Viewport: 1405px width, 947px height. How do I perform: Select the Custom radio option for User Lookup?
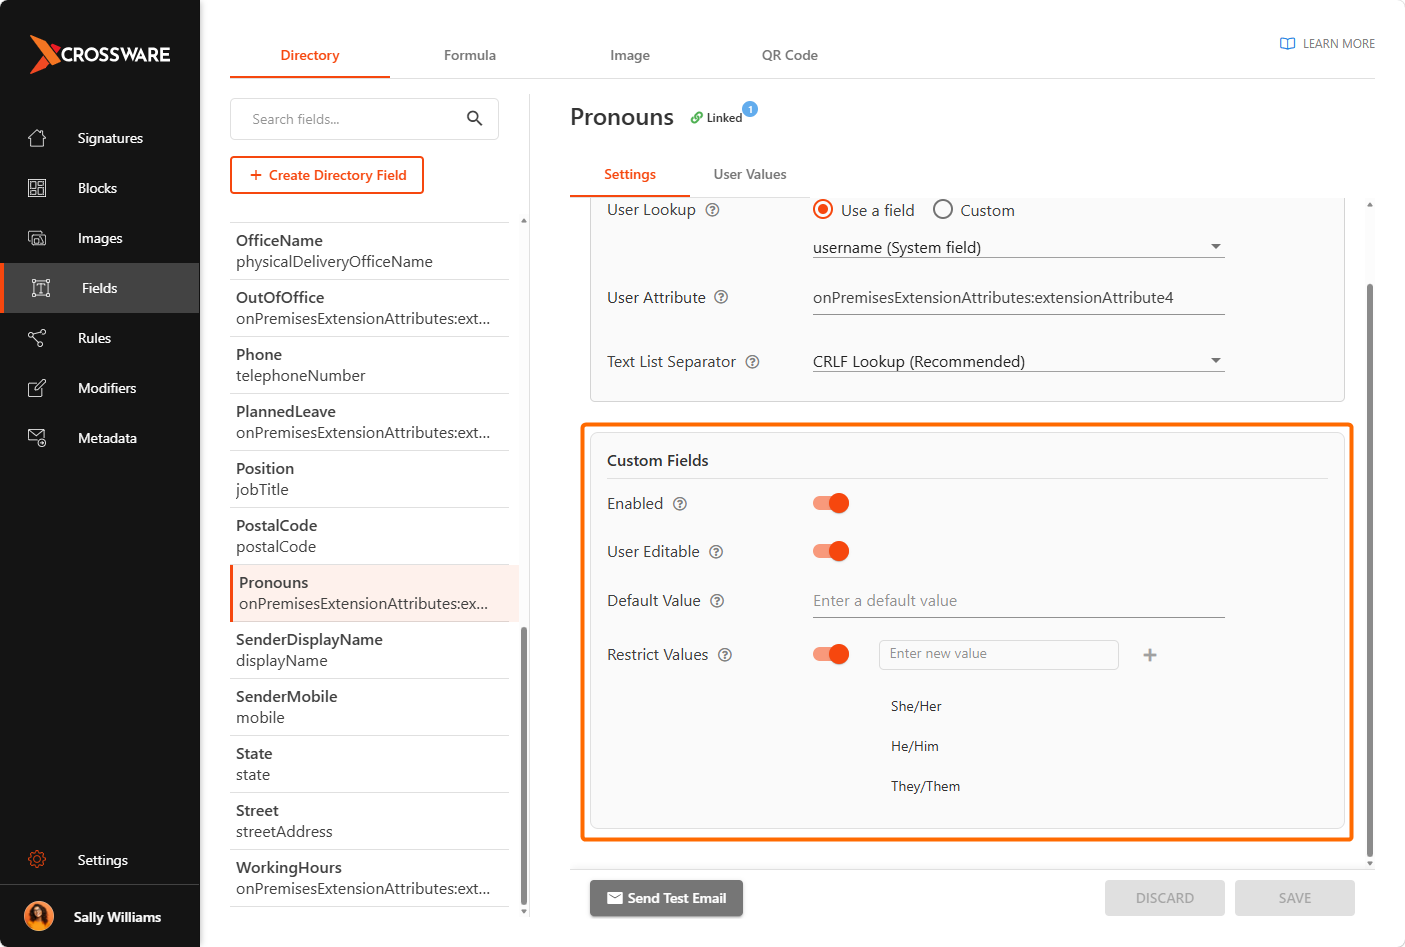(x=943, y=209)
